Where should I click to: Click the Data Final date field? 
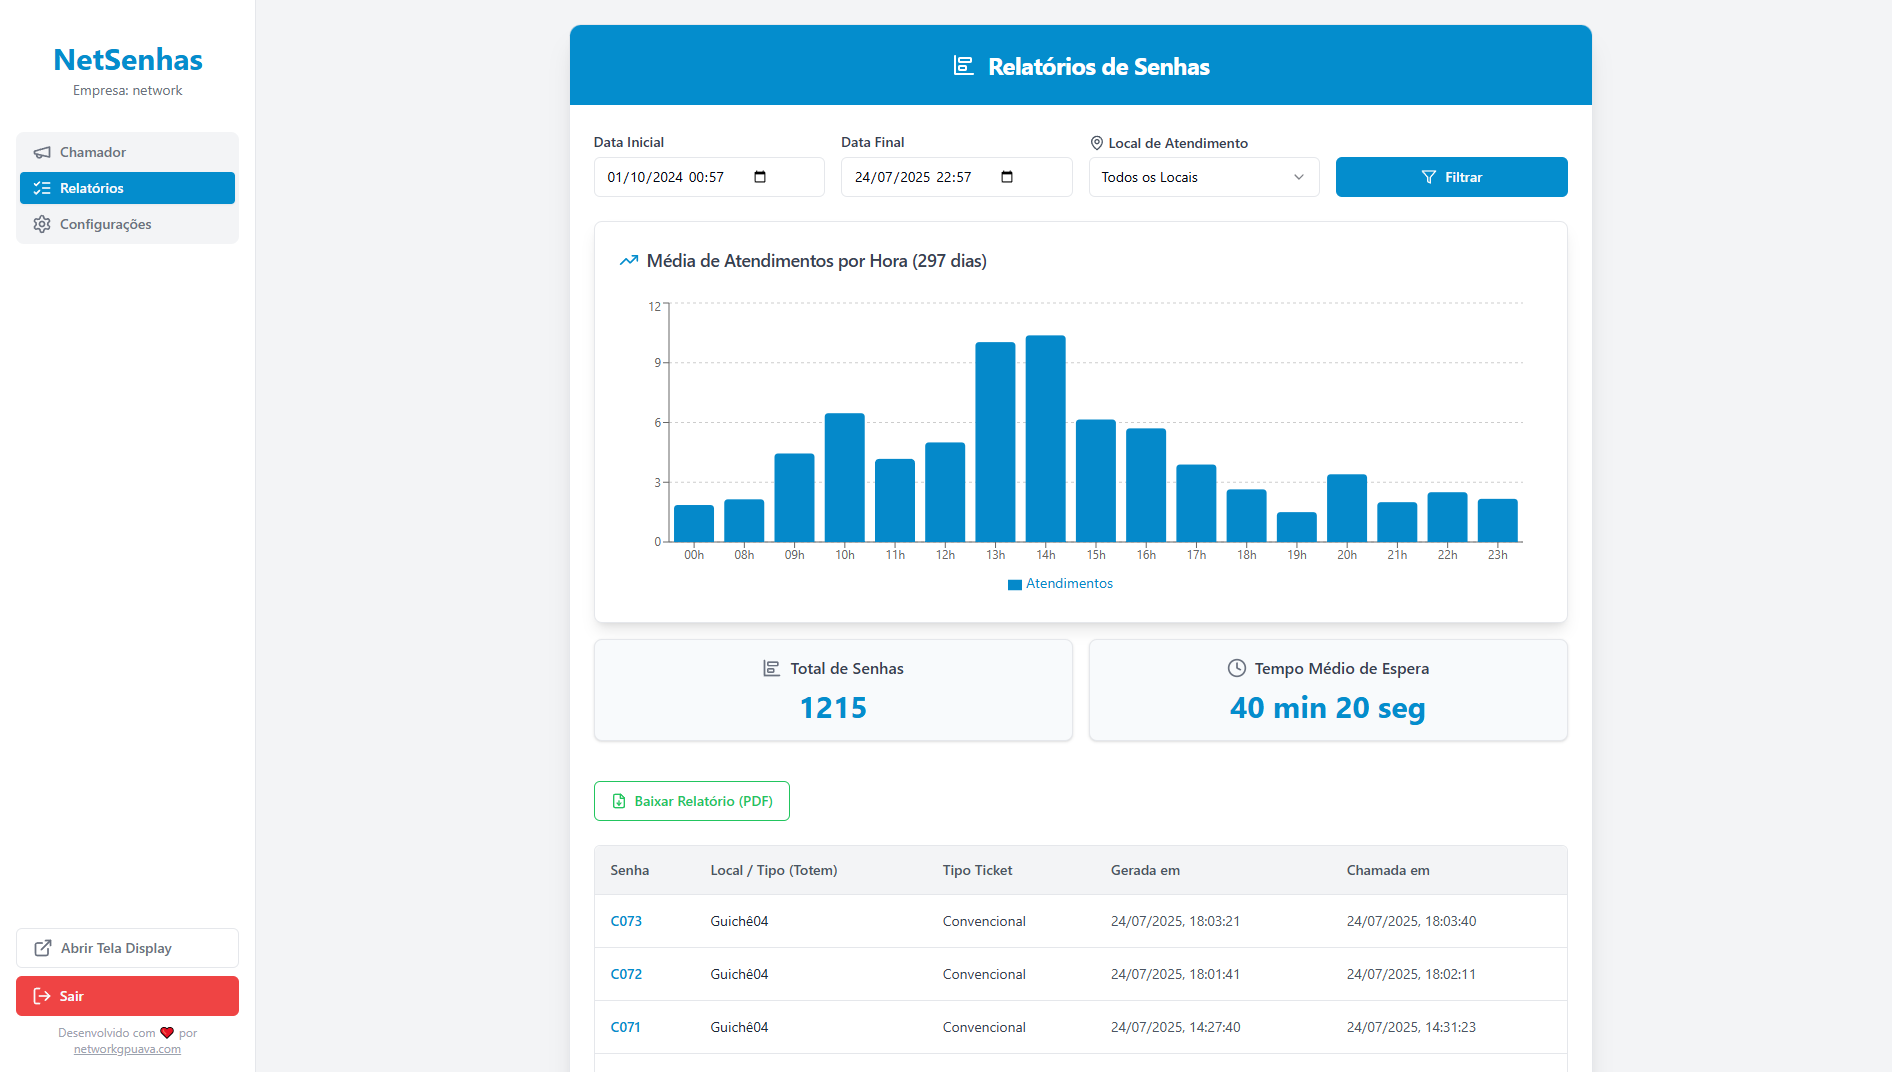(956, 177)
